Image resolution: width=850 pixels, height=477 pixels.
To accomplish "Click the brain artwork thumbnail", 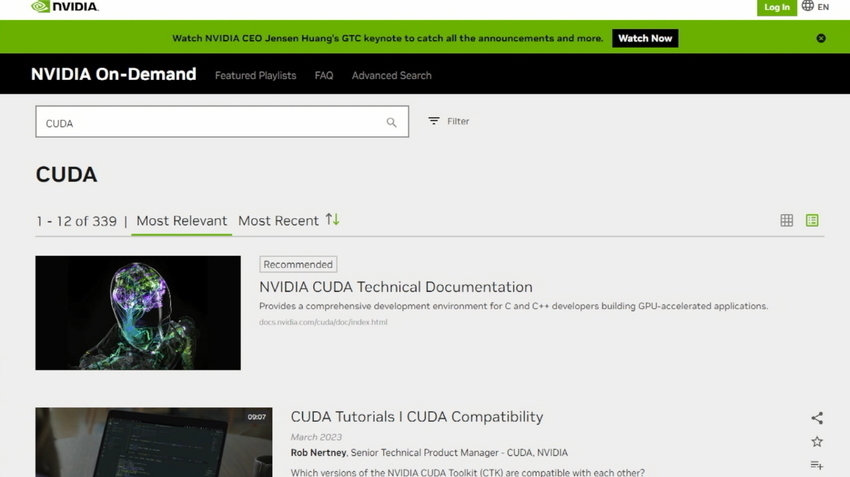I will pos(138,313).
